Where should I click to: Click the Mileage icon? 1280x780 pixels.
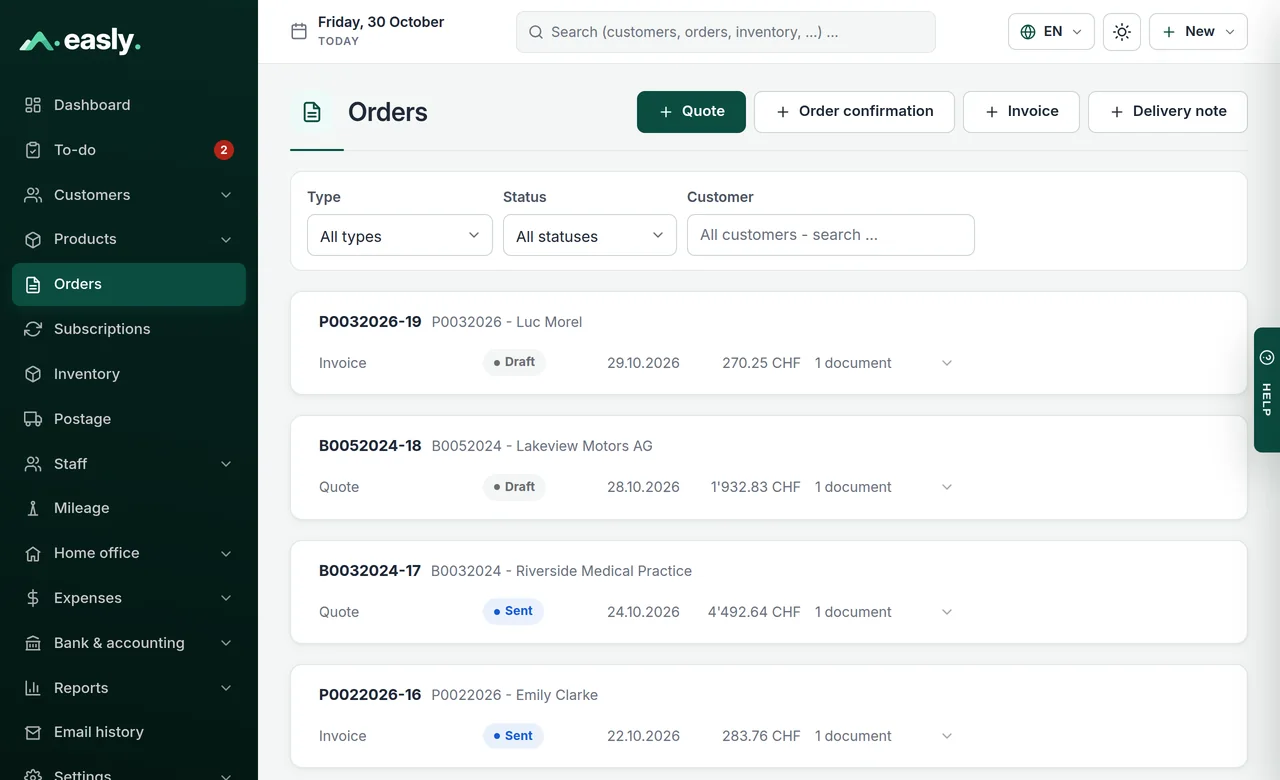(x=33, y=508)
